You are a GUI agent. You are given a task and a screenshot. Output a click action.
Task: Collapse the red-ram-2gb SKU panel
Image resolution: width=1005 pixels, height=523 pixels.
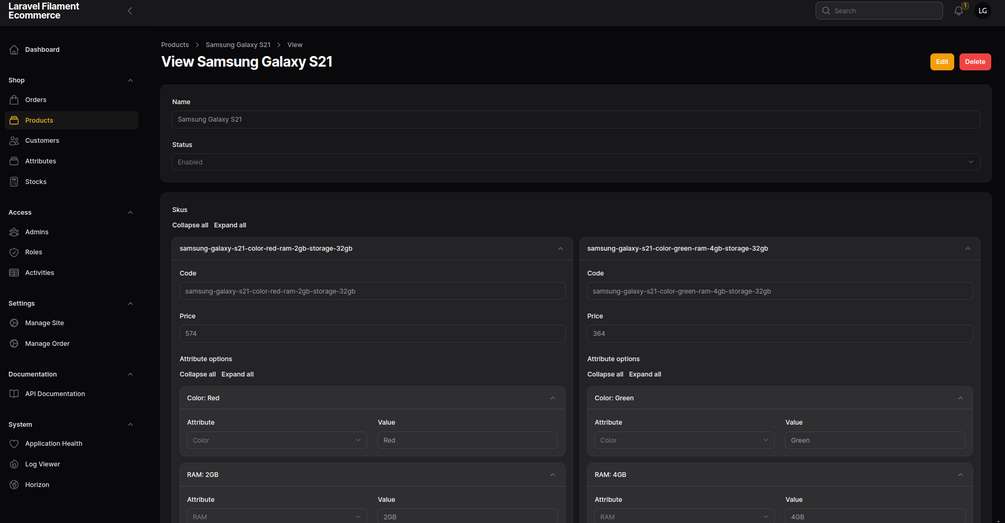pyautogui.click(x=560, y=249)
